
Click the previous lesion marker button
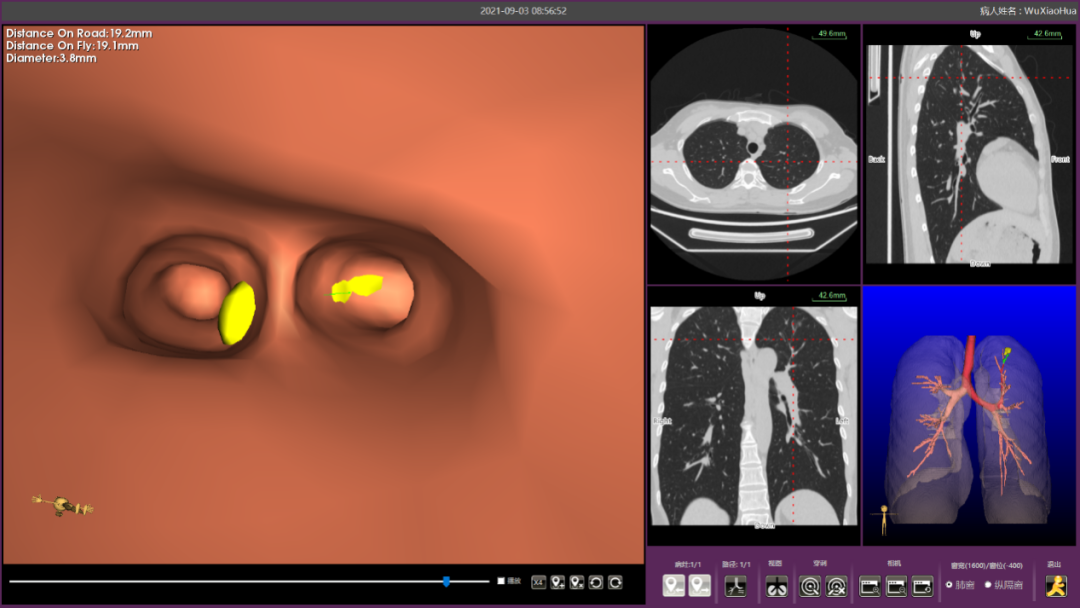point(674,585)
